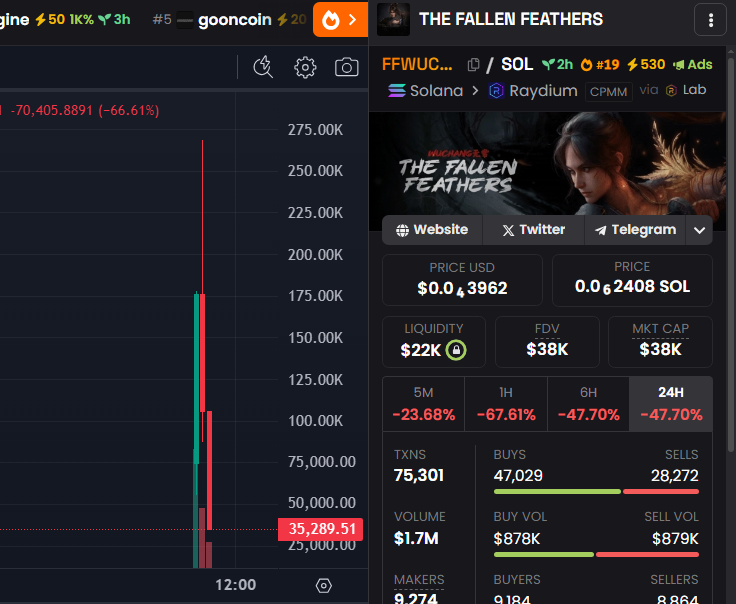This screenshot has width=736, height=604.
Task: Copy the FFWUC token address
Action: 473,65
